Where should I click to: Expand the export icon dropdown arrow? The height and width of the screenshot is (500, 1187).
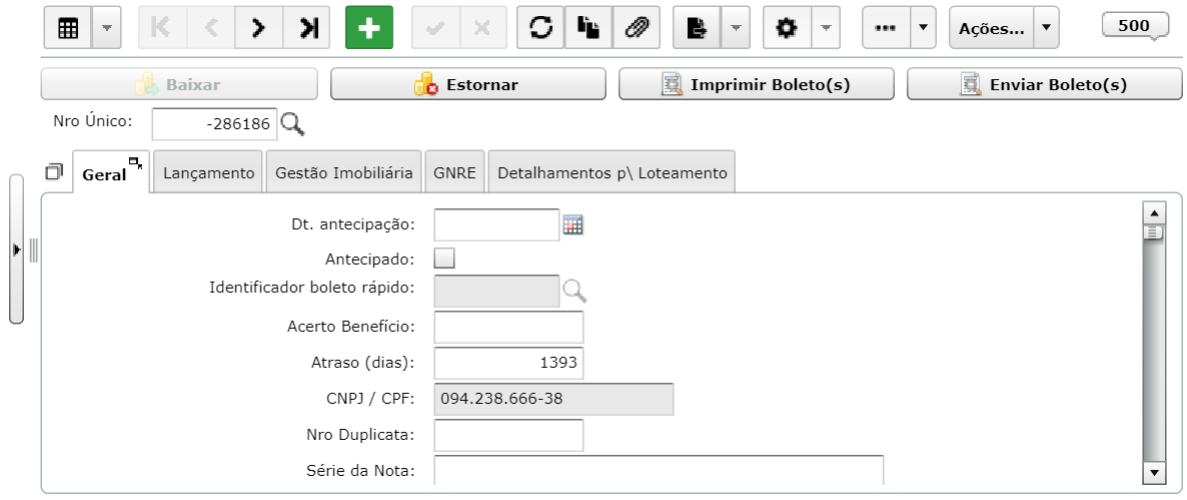click(735, 28)
